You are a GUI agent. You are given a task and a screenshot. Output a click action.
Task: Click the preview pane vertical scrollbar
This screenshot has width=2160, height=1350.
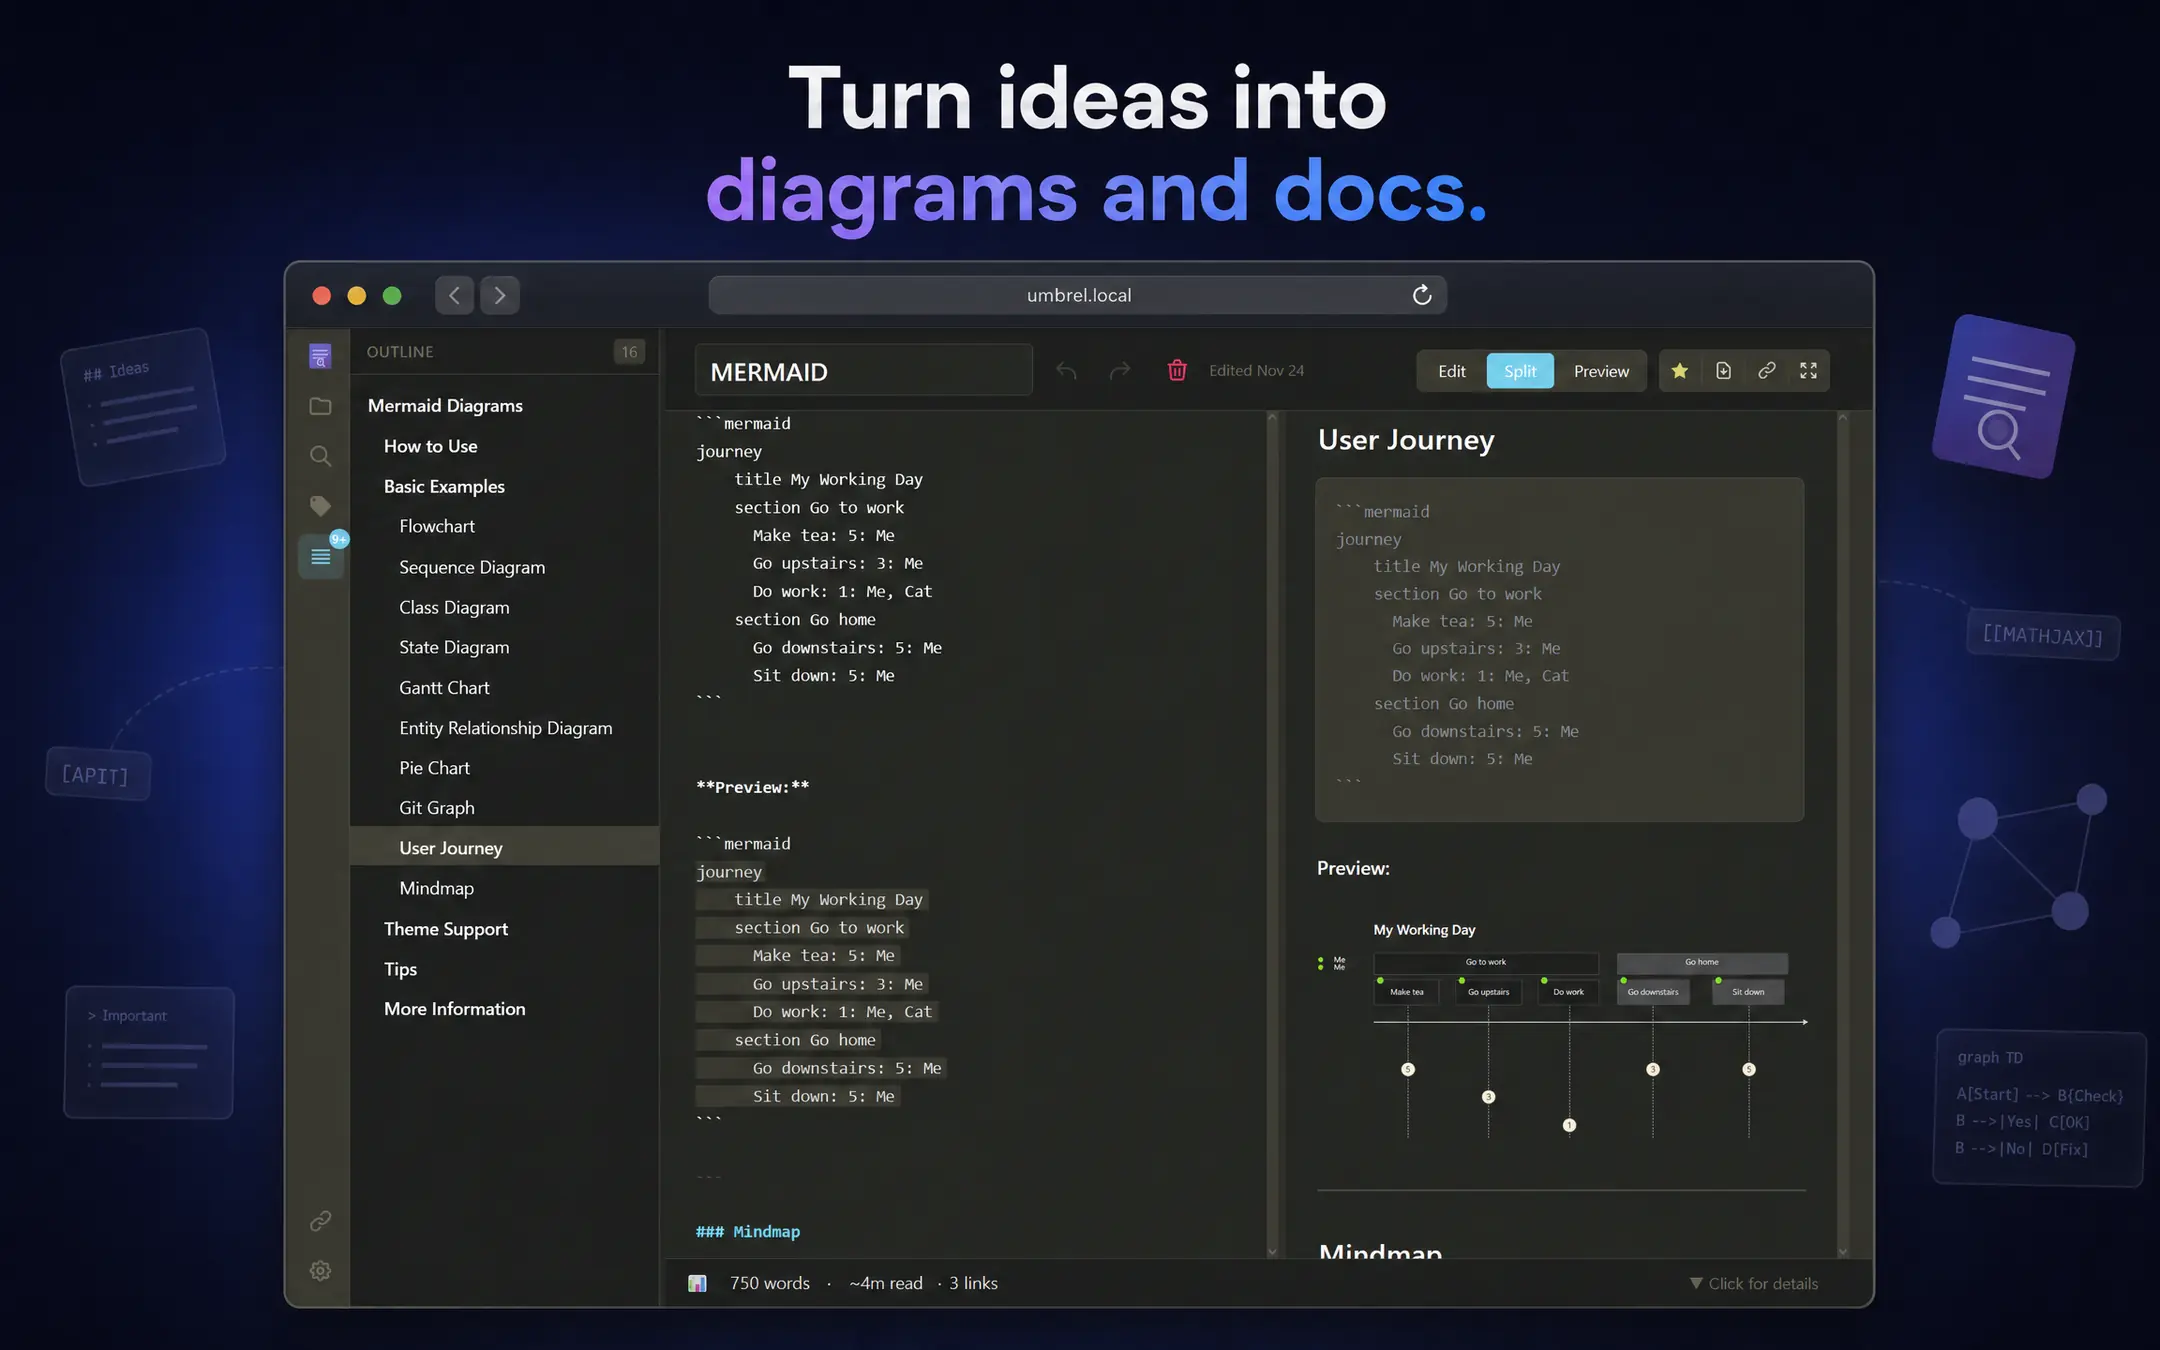(x=1843, y=834)
